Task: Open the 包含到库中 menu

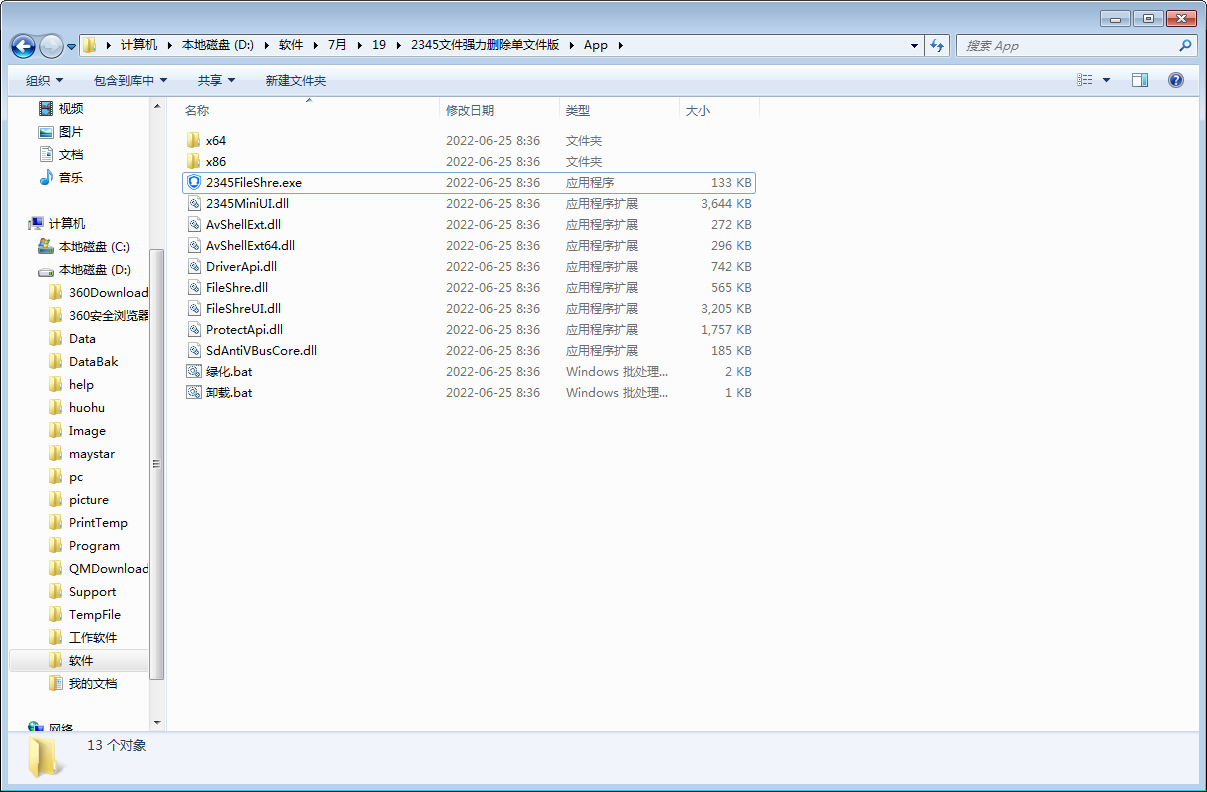Action: click(131, 80)
